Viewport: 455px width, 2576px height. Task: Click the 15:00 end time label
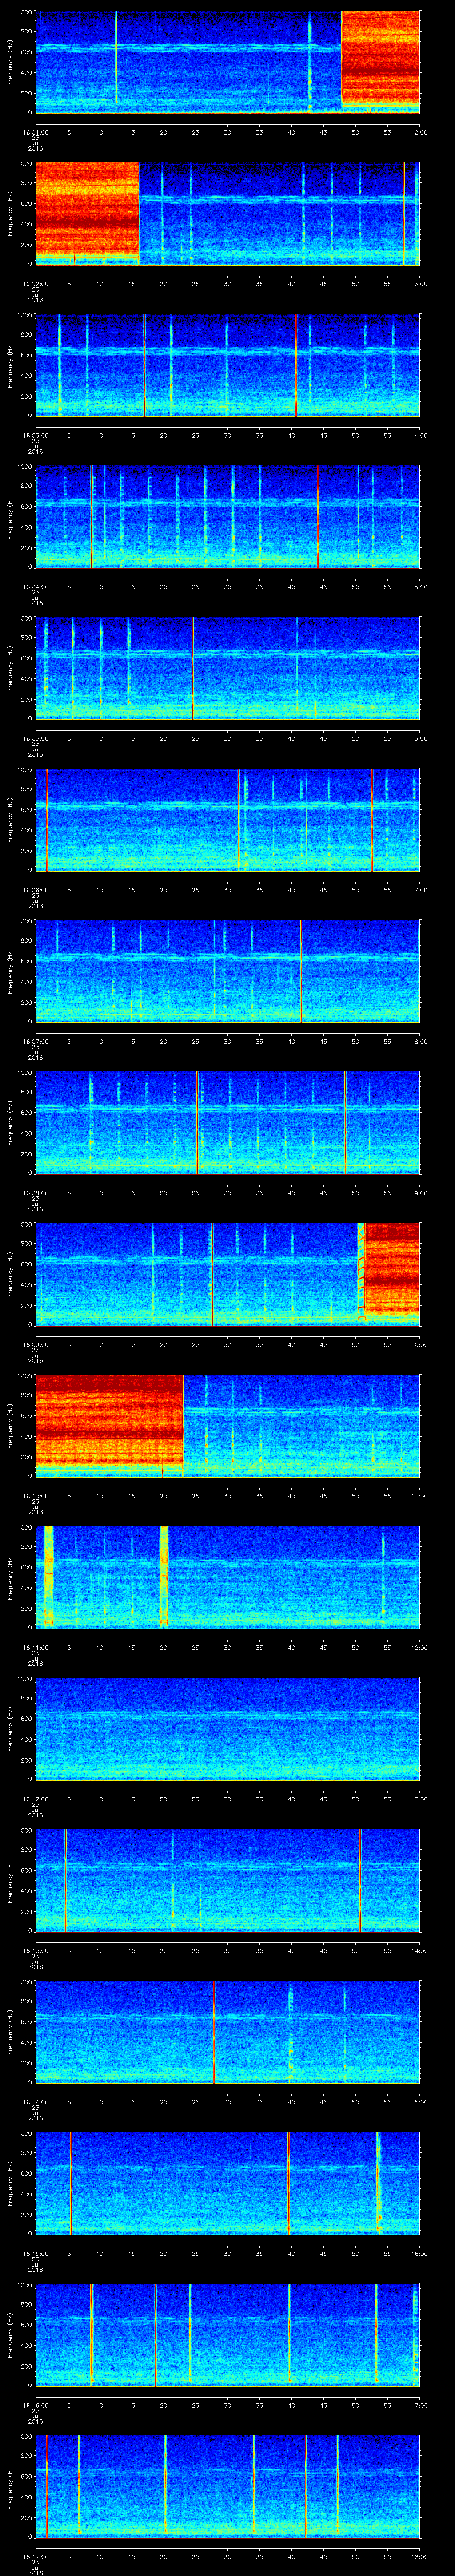click(419, 2102)
